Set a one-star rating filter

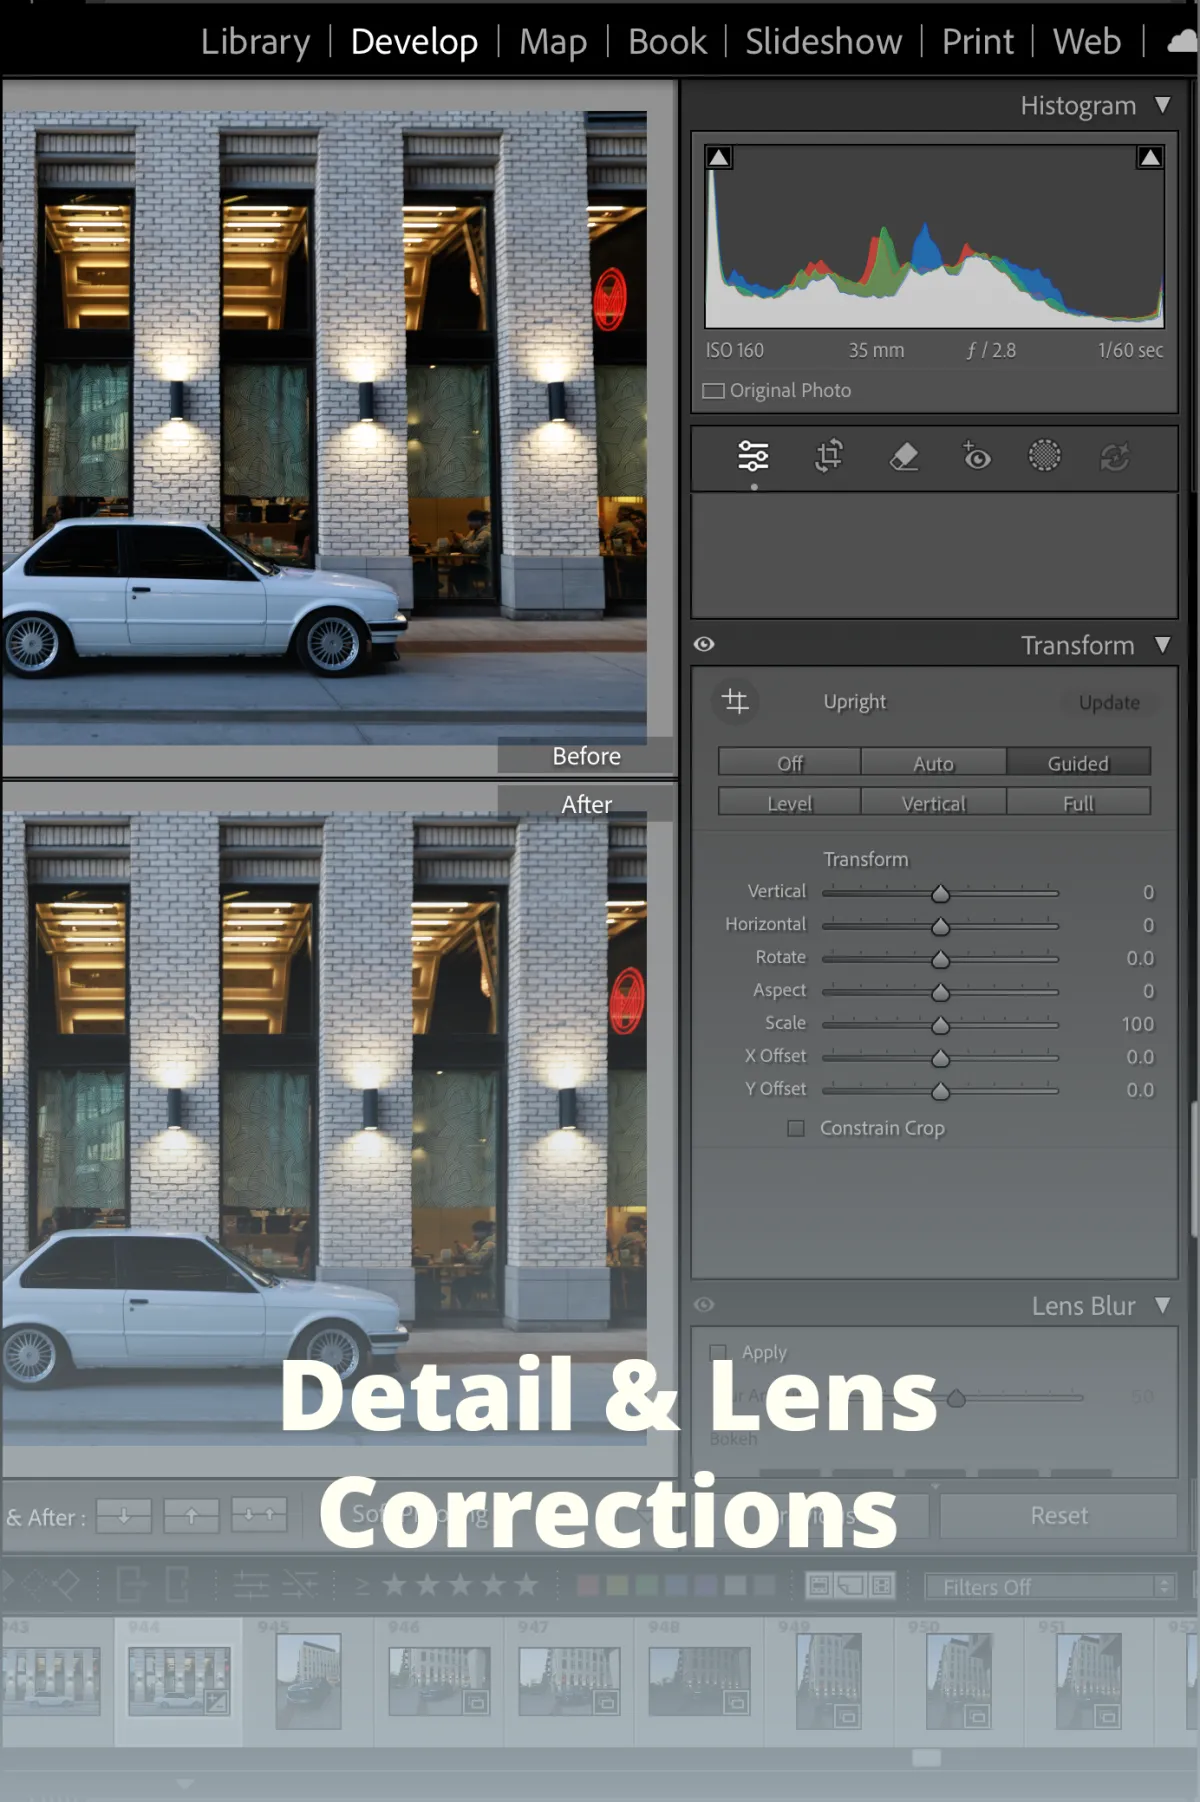[x=394, y=1585]
